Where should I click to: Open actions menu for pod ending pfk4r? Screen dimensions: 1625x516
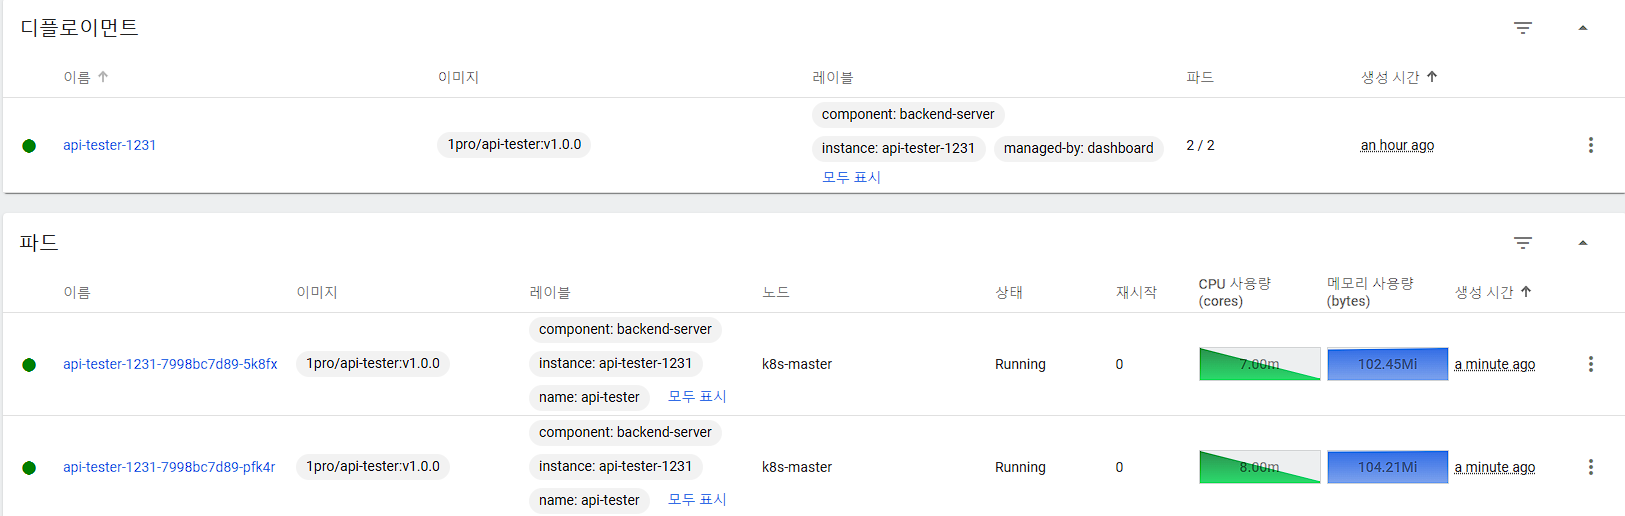tap(1590, 467)
